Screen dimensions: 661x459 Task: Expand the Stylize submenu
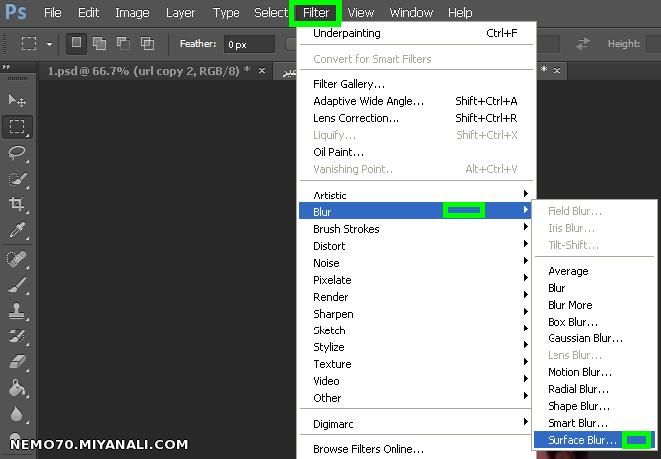[415, 347]
